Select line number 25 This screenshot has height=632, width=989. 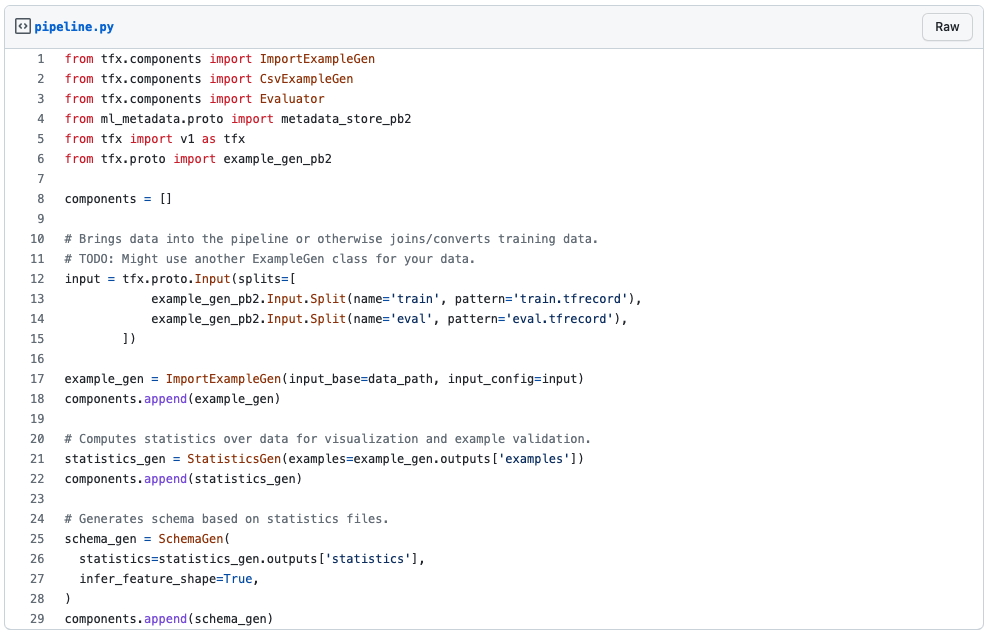38,539
